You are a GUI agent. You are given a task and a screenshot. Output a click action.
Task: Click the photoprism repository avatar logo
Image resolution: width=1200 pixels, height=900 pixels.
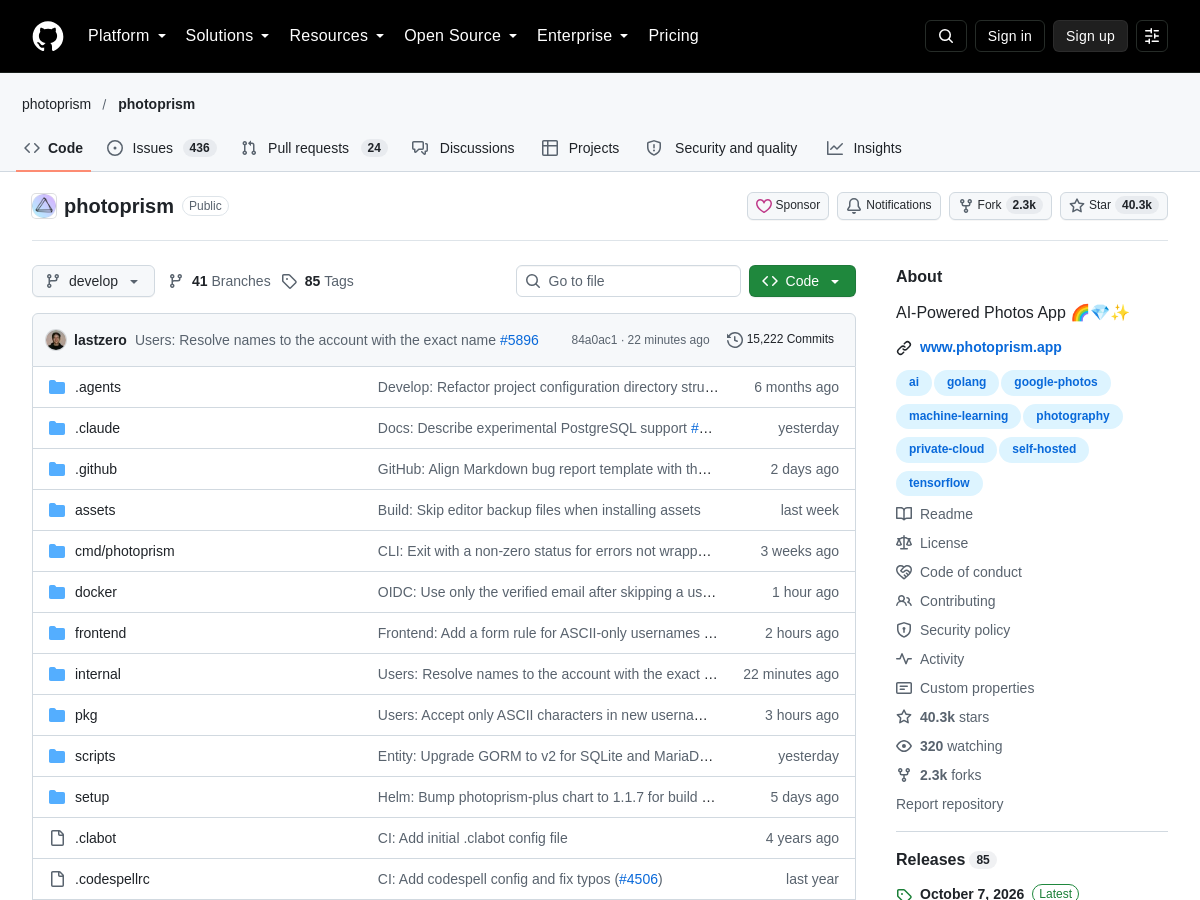coord(44,206)
